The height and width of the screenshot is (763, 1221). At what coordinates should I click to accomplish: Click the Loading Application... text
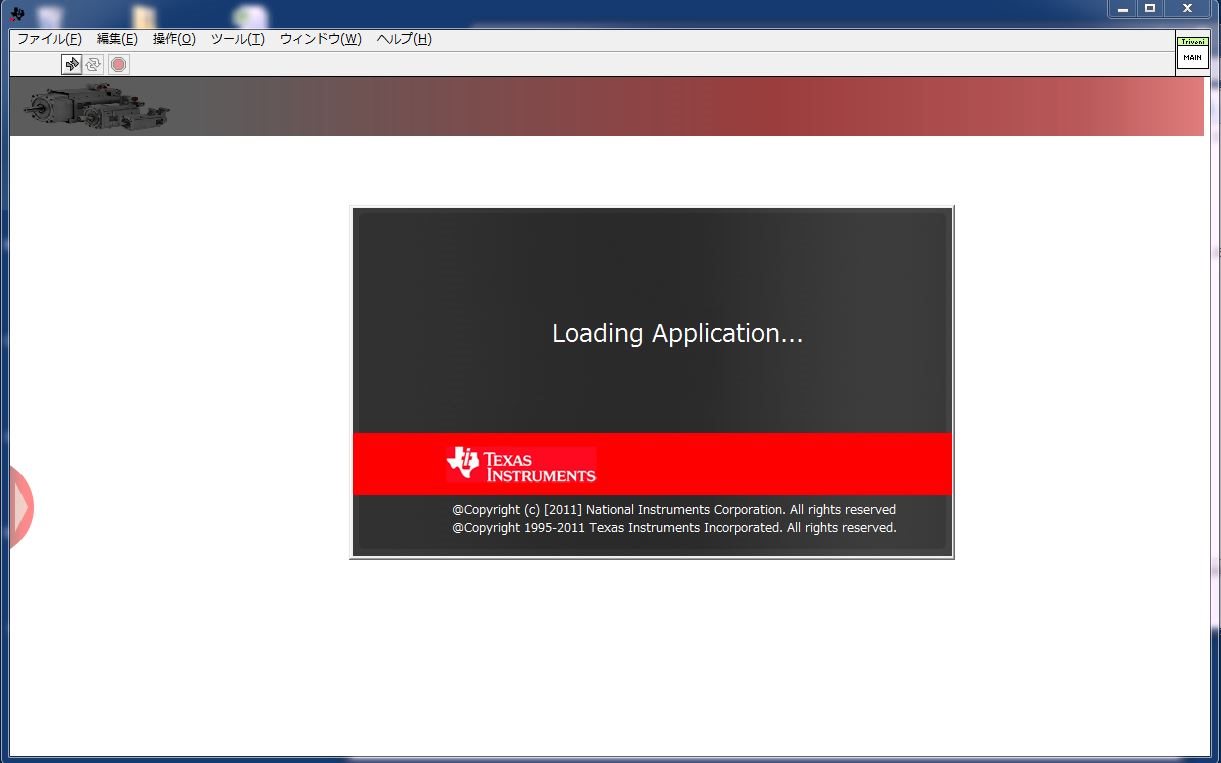click(x=678, y=333)
